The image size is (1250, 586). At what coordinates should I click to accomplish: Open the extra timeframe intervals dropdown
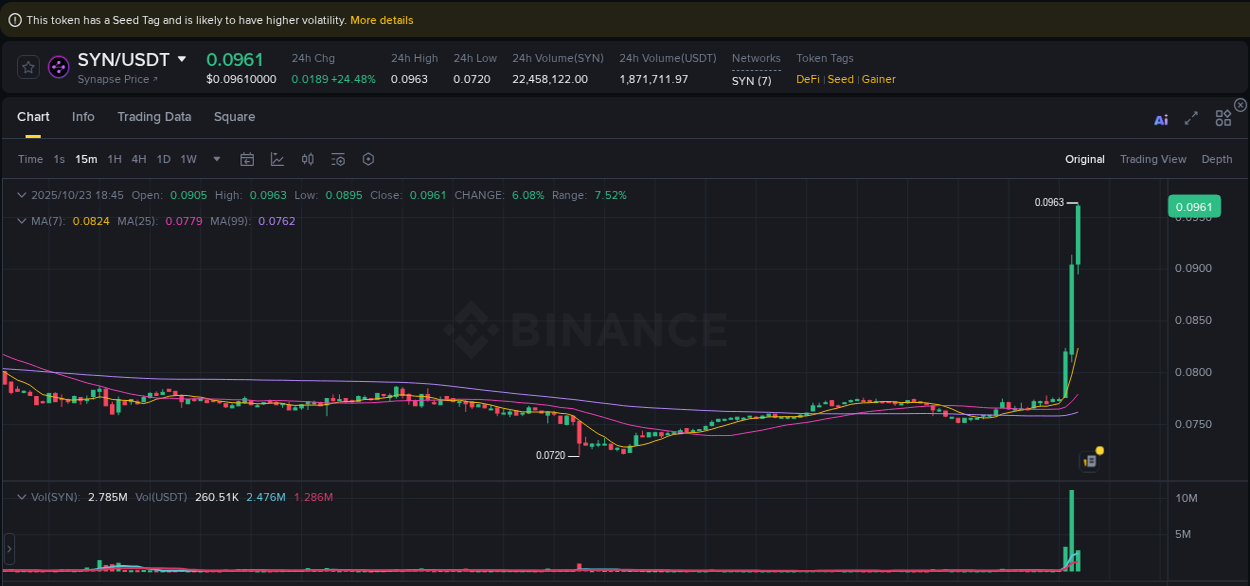tap(216, 159)
